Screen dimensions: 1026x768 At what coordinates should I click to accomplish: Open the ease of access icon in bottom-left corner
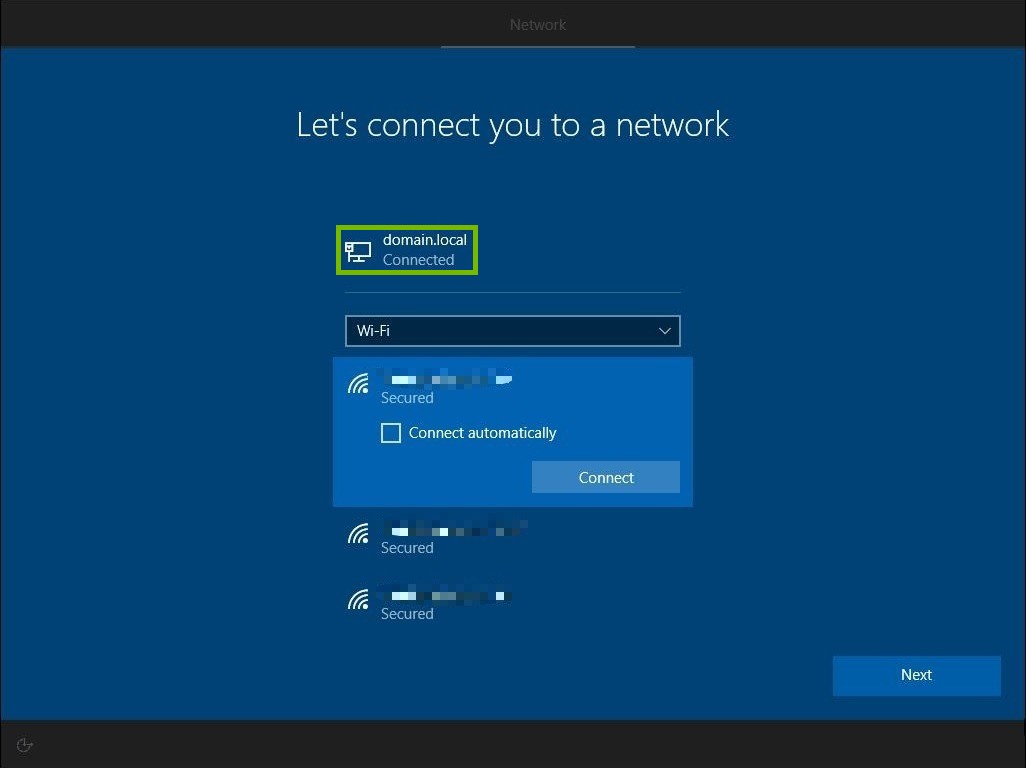24,744
